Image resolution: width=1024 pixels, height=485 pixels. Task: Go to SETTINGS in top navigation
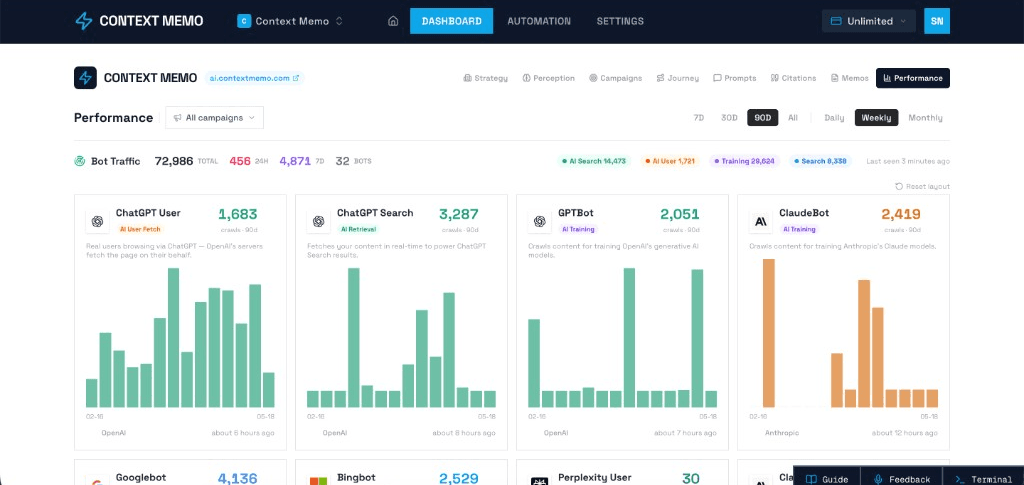pos(620,21)
